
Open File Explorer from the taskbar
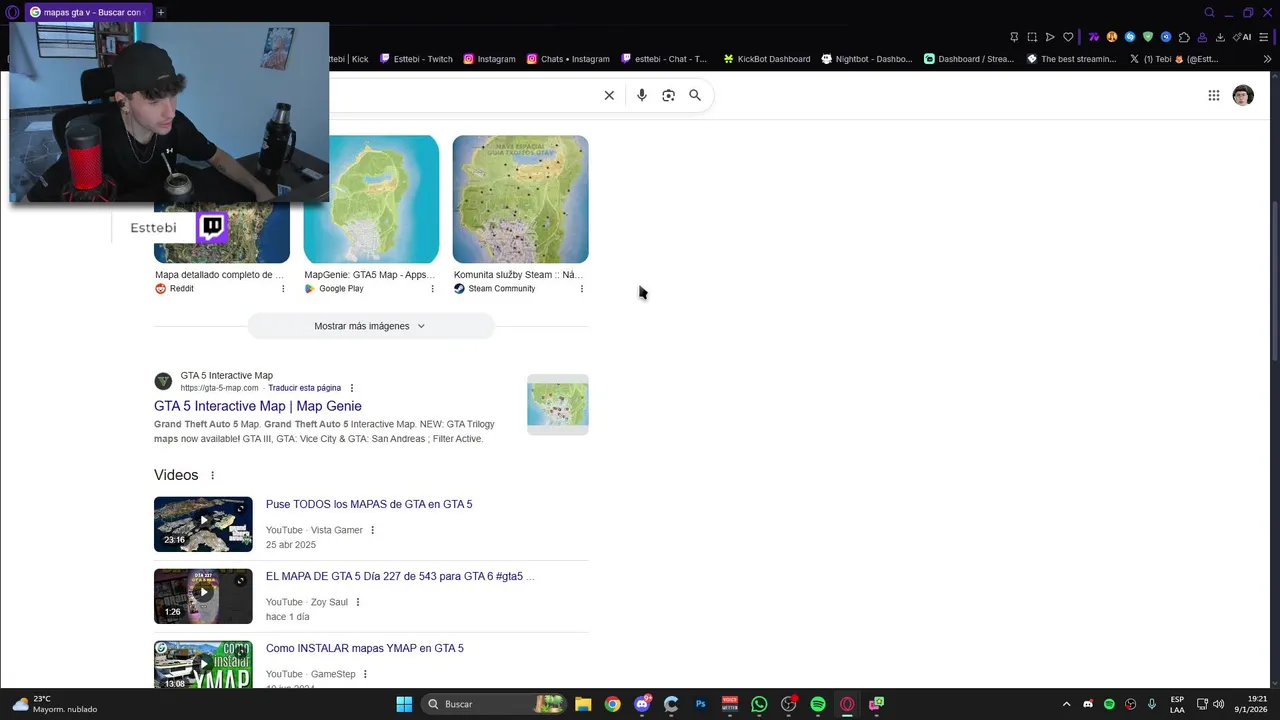click(x=583, y=704)
